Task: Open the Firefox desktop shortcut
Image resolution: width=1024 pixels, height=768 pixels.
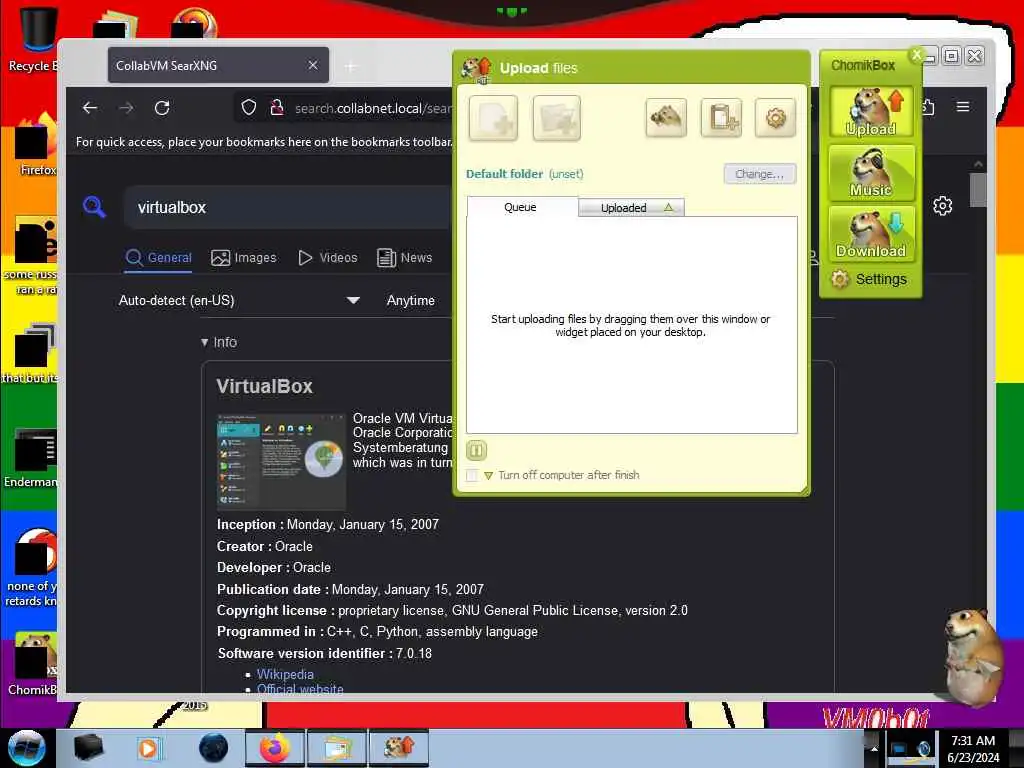Action: click(x=36, y=145)
